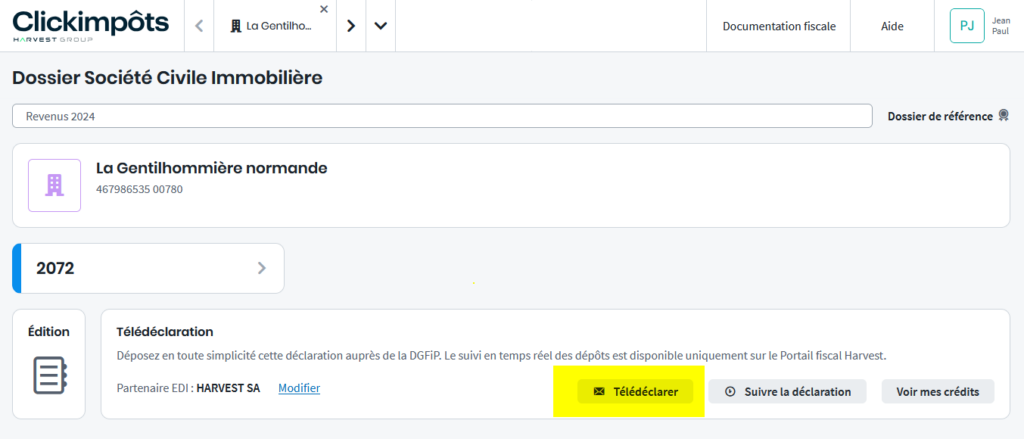Click the Clickimpôts logo
Image resolution: width=1024 pixels, height=439 pixels.
click(x=90, y=26)
